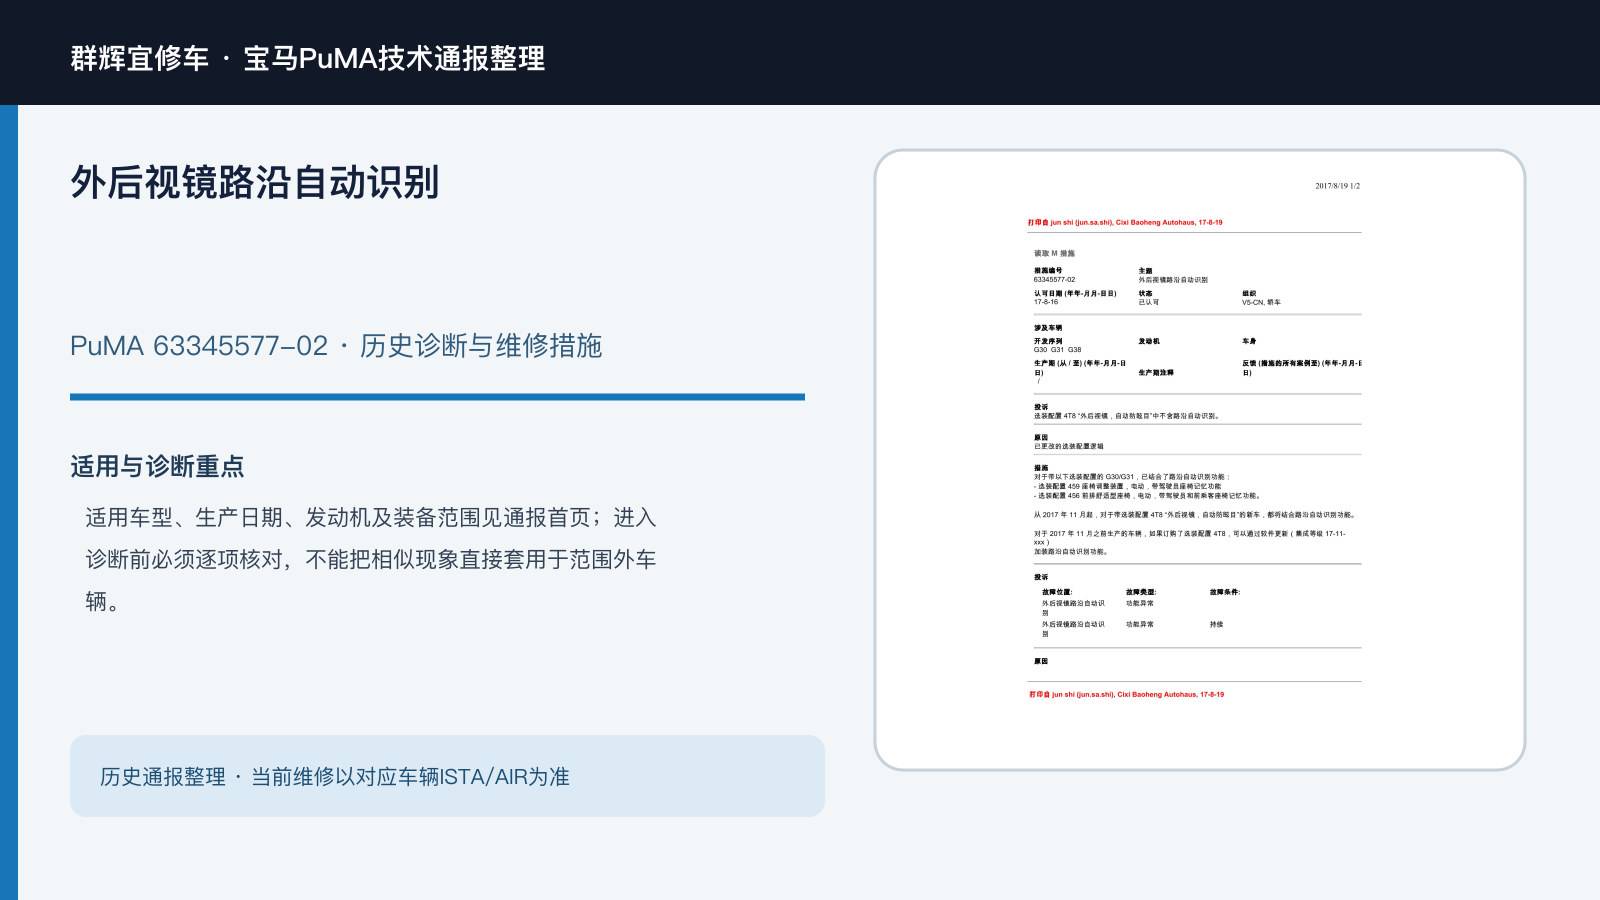Click the PuMA 63345577-02 subtitle line
Screen dimensions: 1600x900
[x=336, y=346]
